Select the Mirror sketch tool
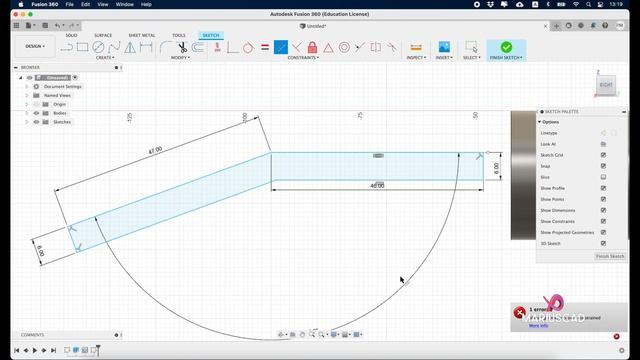This screenshot has width=640, height=360. [130, 47]
